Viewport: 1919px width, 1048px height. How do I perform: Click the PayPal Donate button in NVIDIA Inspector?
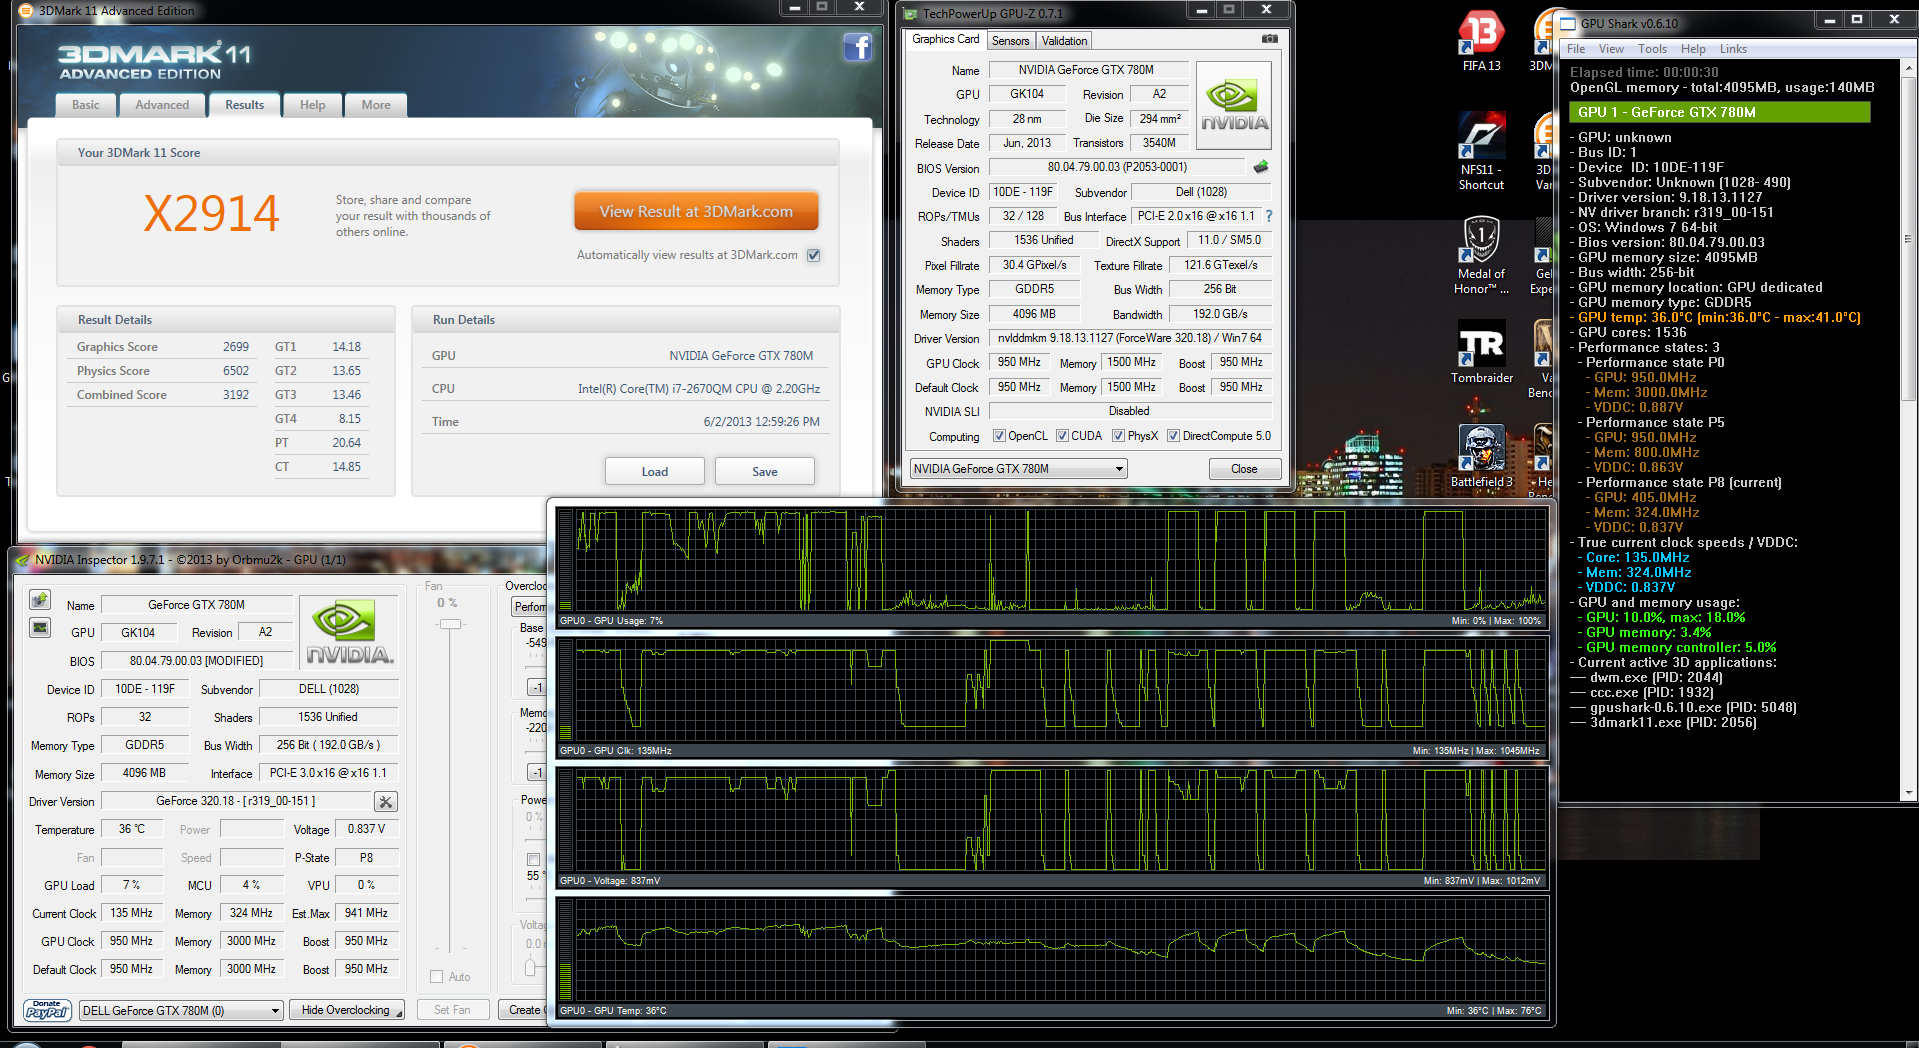pos(47,1010)
